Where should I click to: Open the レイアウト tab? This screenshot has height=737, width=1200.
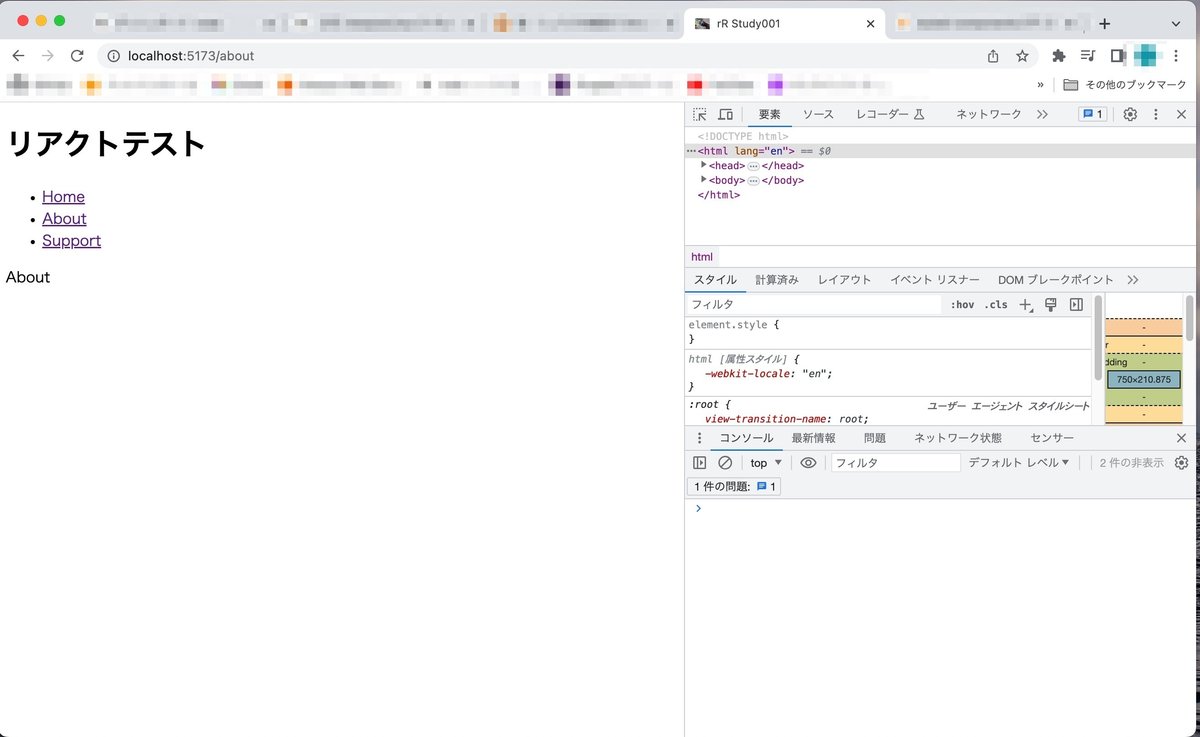click(x=844, y=280)
